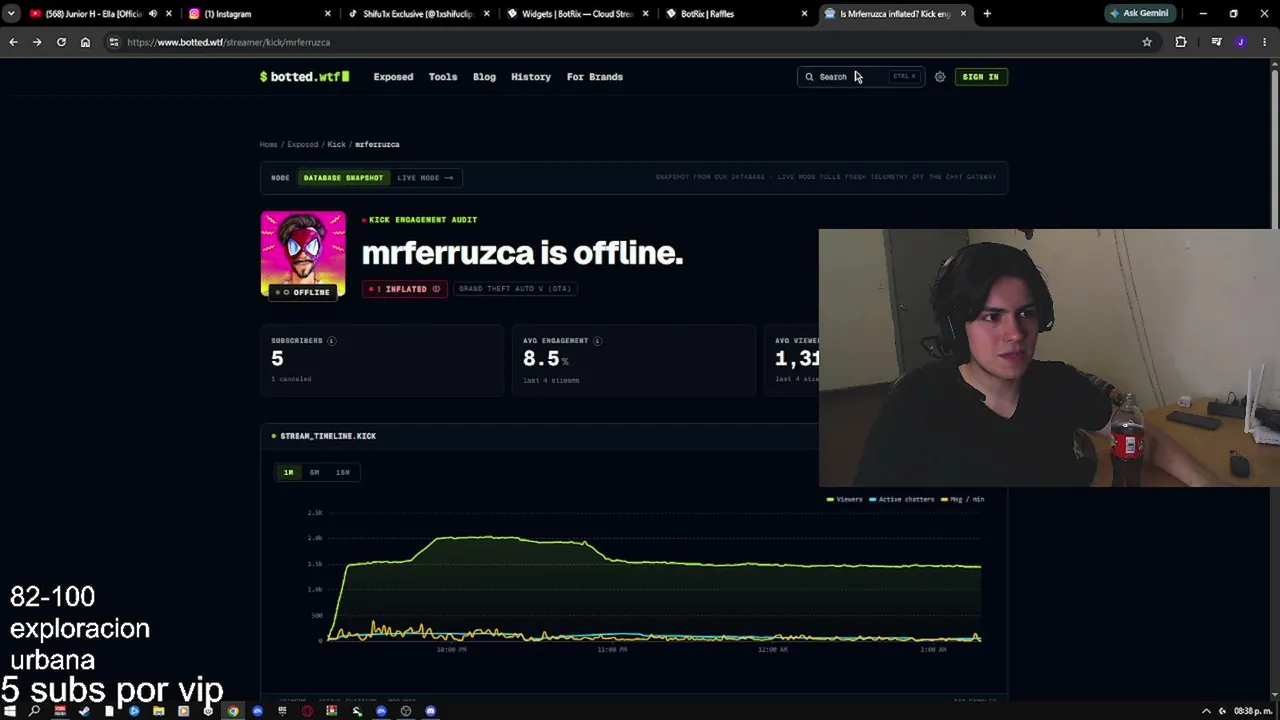Open the tab search dropdown arrow
Viewport: 1280px width, 720px height.
[x=11, y=14]
